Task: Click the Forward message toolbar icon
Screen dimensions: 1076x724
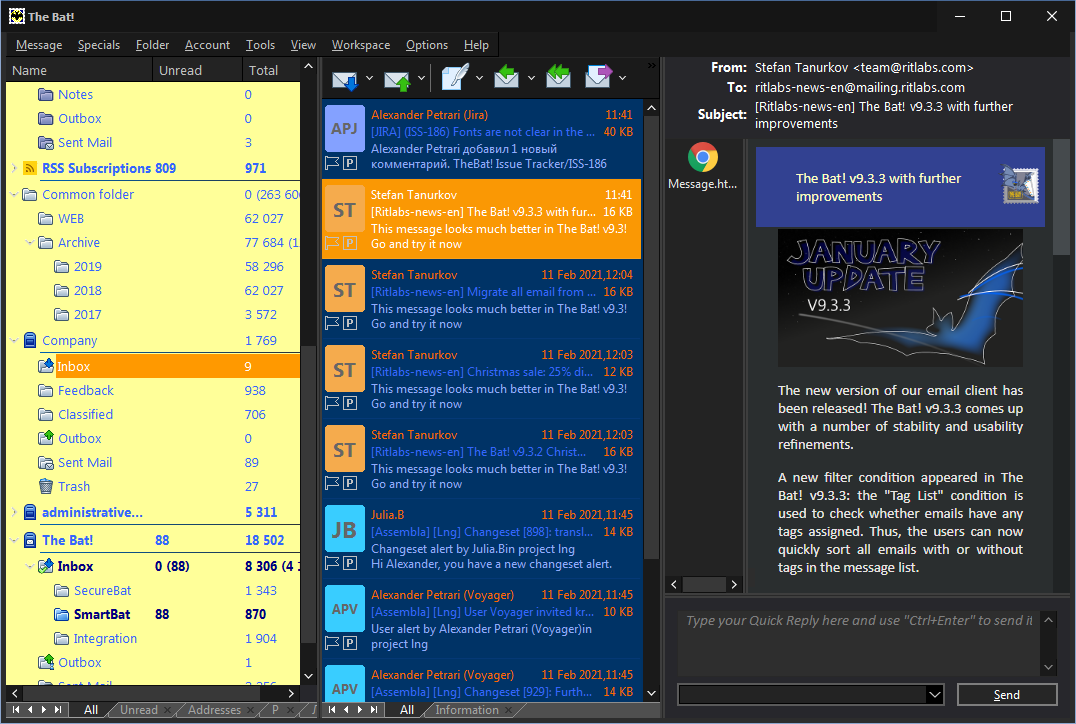Action: (598, 77)
